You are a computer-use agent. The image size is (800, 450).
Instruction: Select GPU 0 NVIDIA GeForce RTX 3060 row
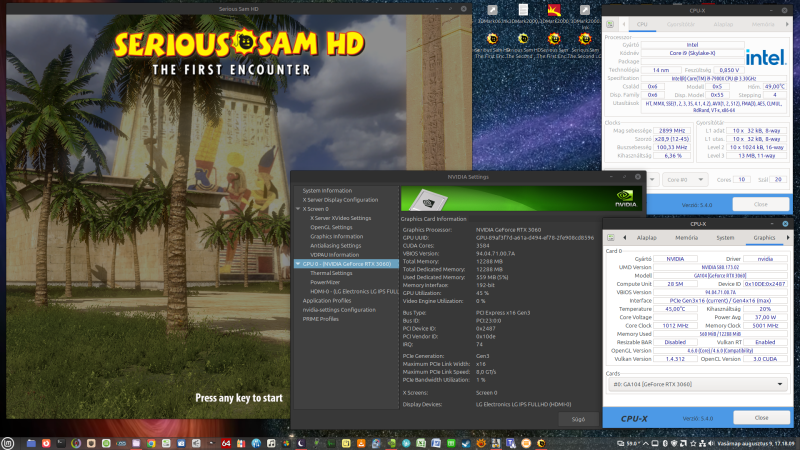coord(346,264)
